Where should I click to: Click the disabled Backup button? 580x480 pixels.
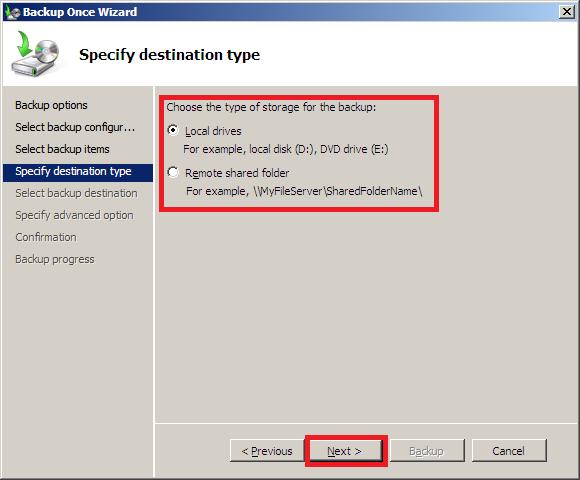click(x=427, y=451)
